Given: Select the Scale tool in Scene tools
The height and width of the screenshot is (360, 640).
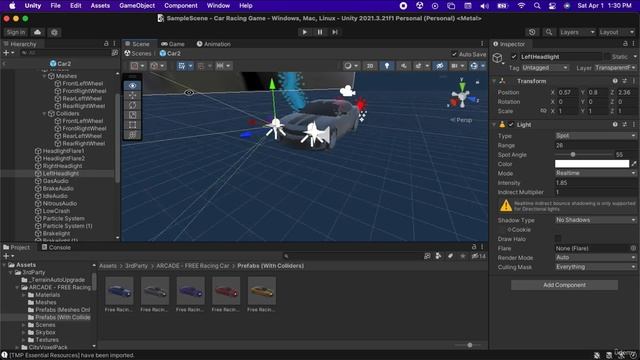Looking at the screenshot, I should coord(133,115).
